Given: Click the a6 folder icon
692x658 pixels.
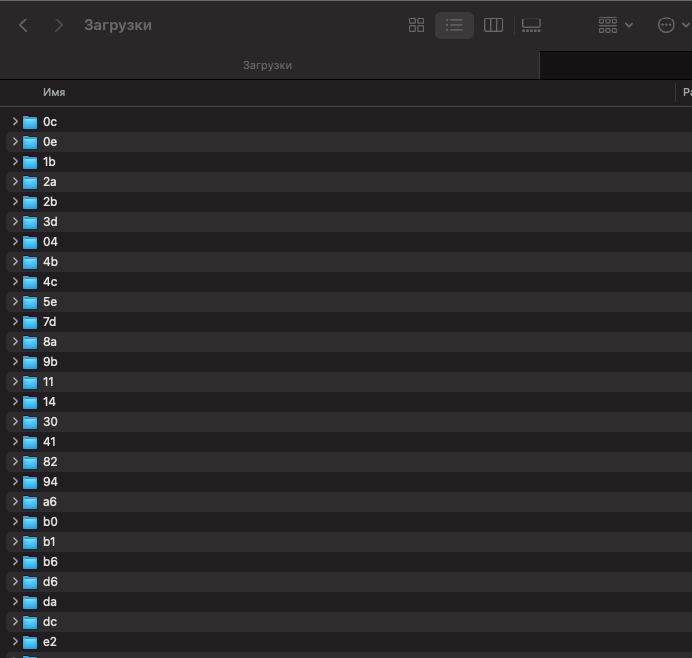Looking at the screenshot, I should (x=30, y=502).
